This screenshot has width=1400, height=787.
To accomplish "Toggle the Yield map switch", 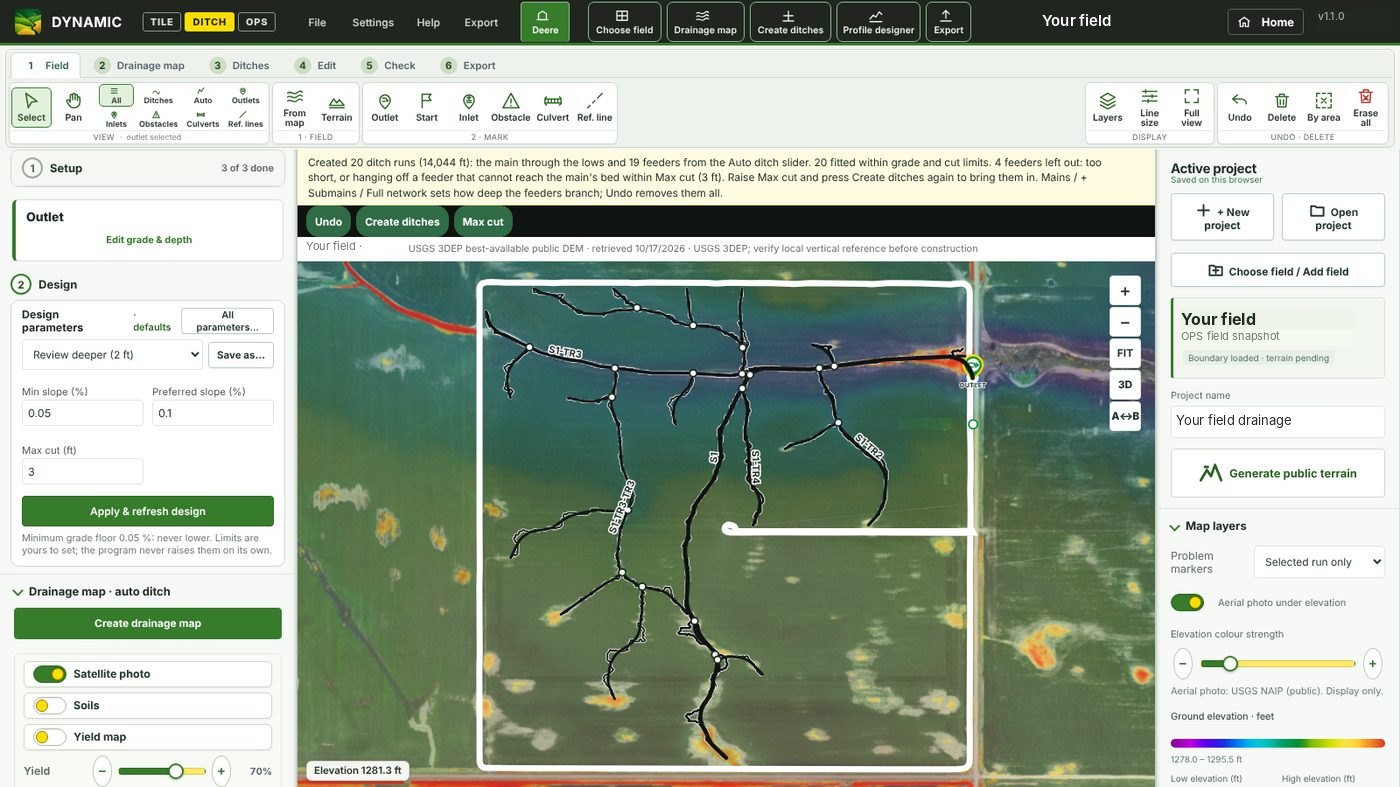I will pos(50,737).
